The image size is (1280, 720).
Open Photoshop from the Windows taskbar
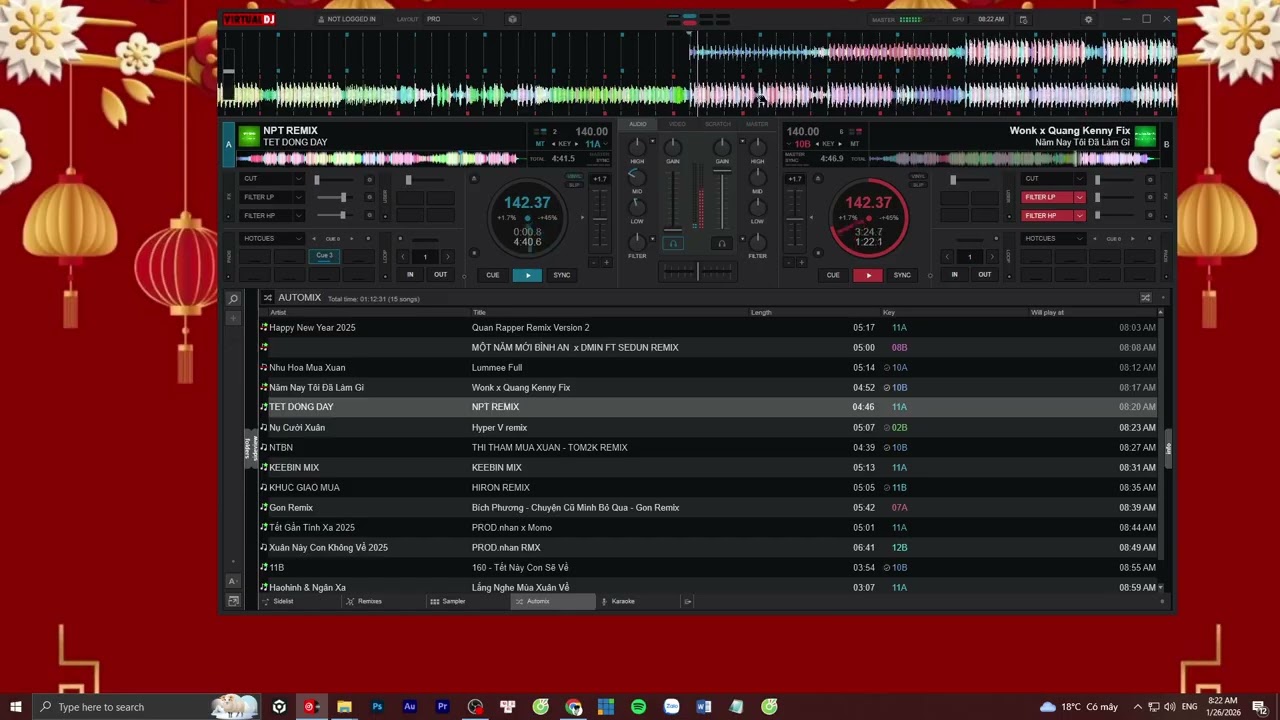click(377, 707)
